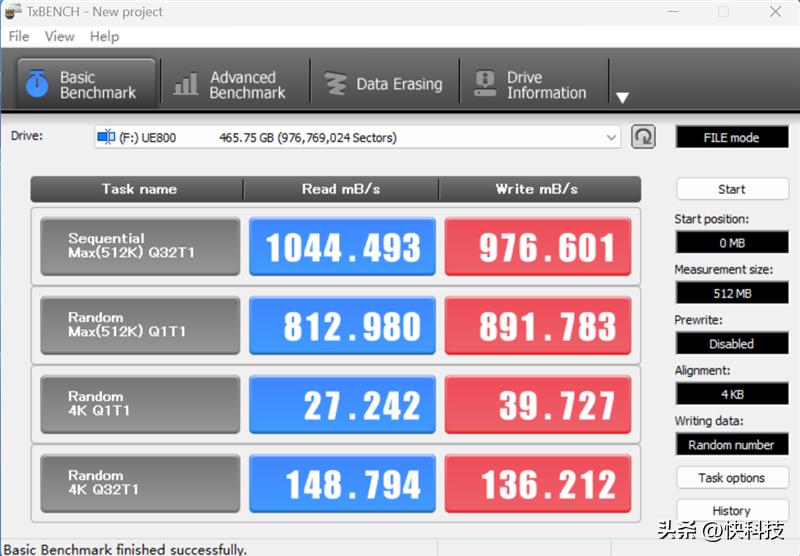Open the Help menu
Screen dimensions: 800x556
(x=104, y=37)
